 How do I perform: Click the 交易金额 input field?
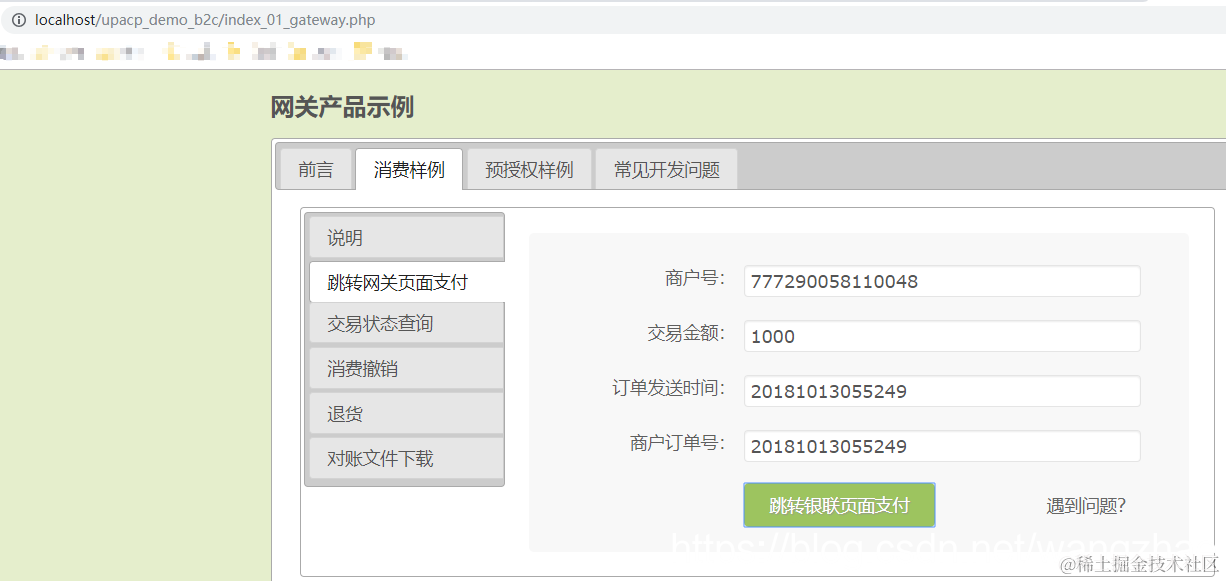coord(941,336)
